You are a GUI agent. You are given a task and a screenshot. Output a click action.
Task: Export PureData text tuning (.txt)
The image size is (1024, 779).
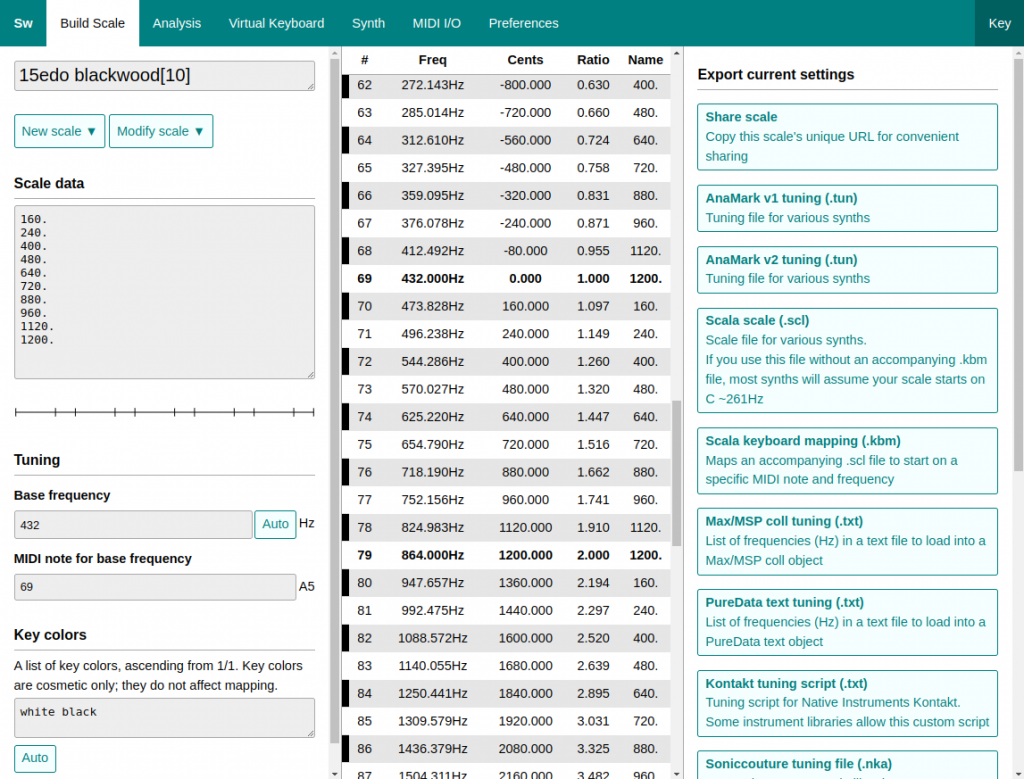pyautogui.click(x=847, y=622)
